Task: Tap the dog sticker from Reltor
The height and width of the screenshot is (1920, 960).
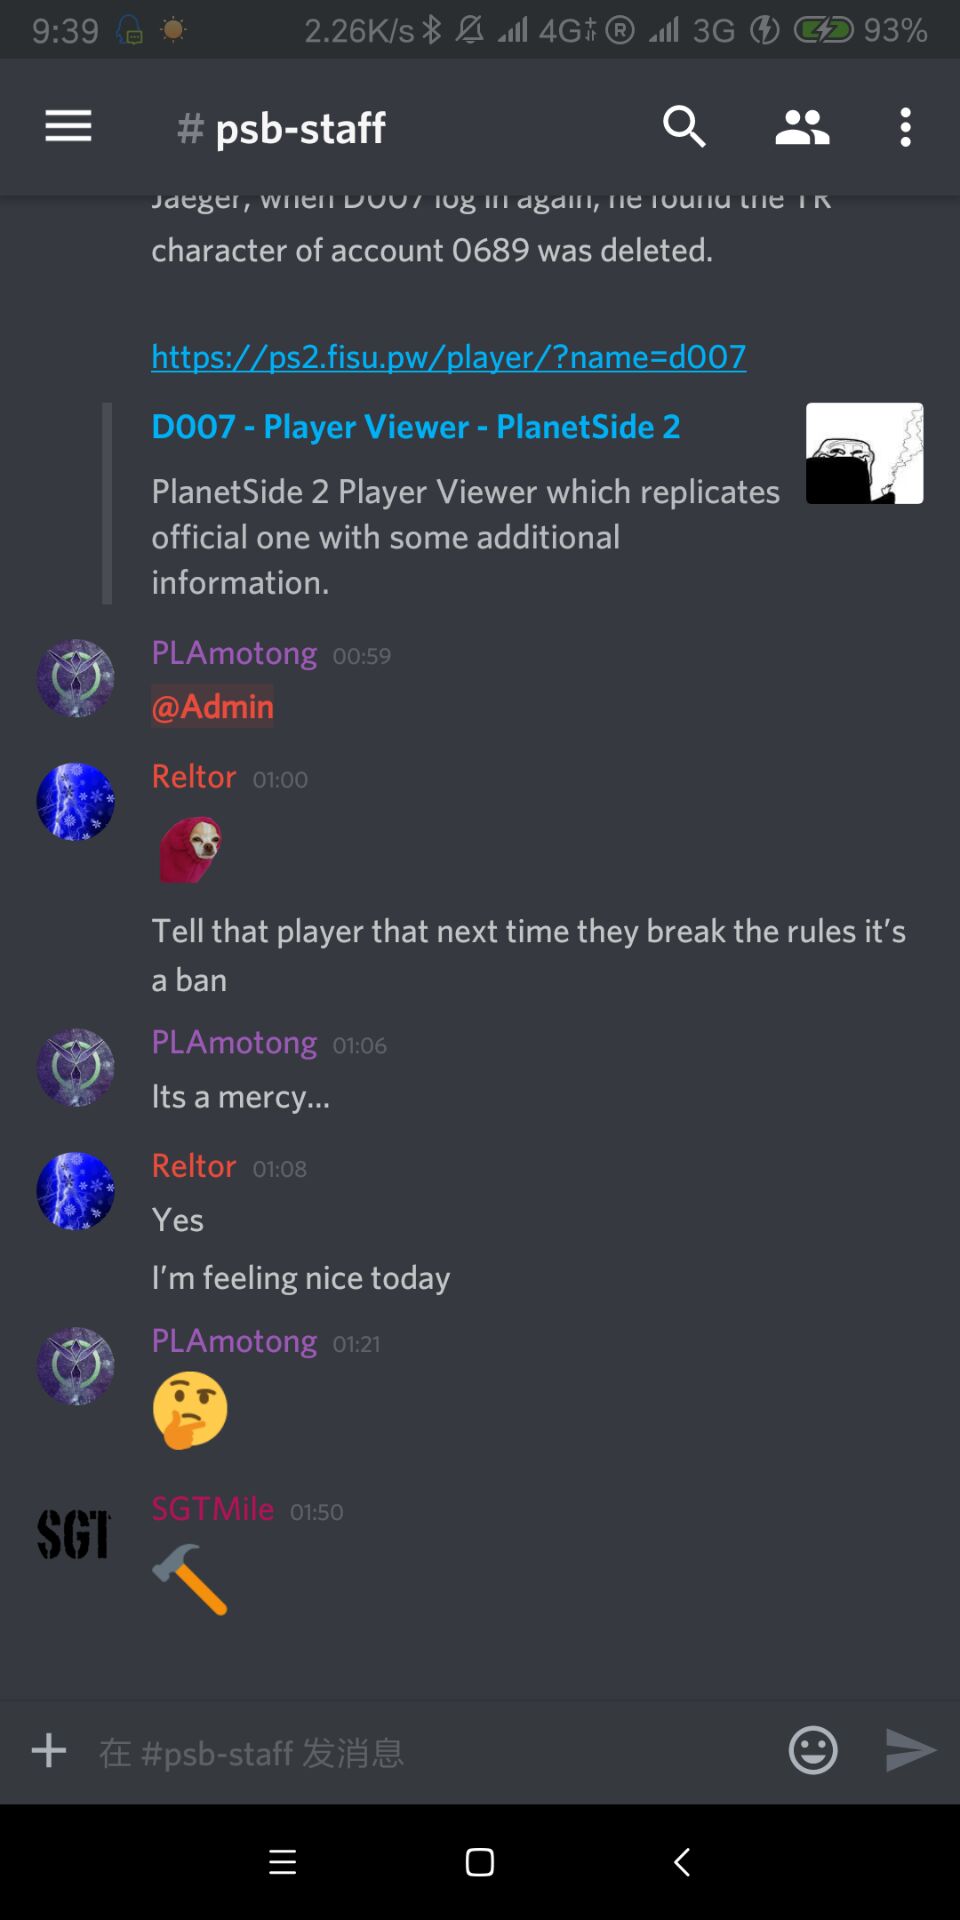Action: (190, 849)
